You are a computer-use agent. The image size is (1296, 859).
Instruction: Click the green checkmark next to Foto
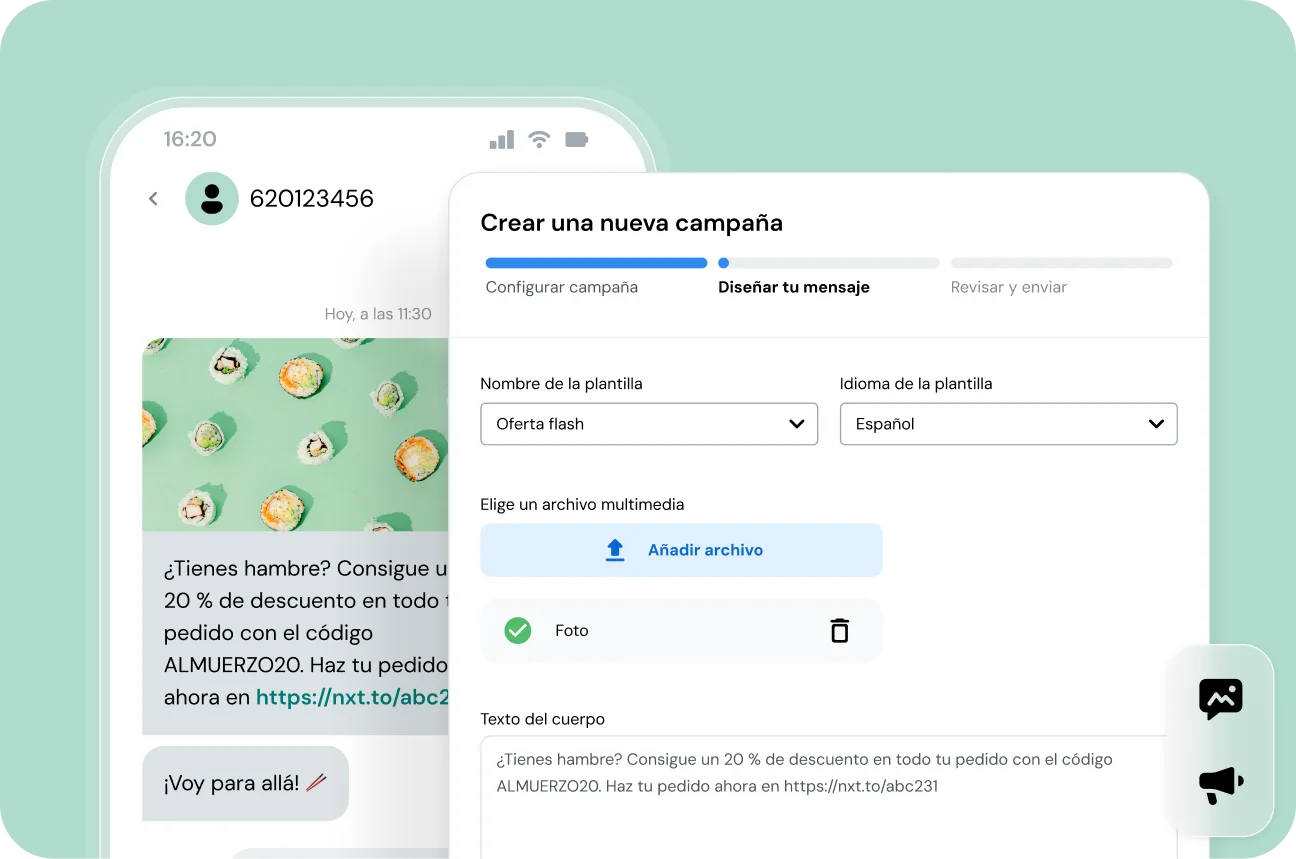click(x=517, y=630)
